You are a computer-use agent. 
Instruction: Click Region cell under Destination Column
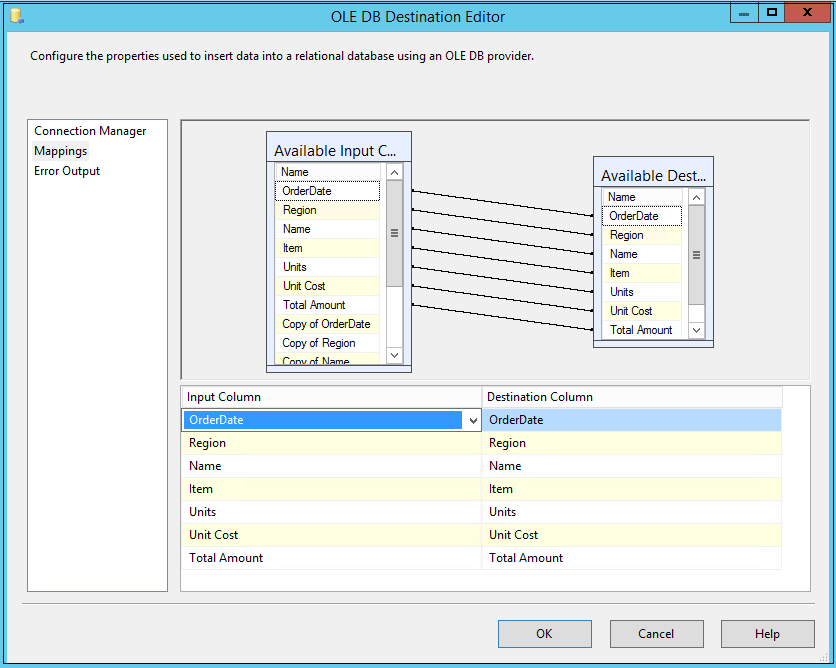click(632, 443)
